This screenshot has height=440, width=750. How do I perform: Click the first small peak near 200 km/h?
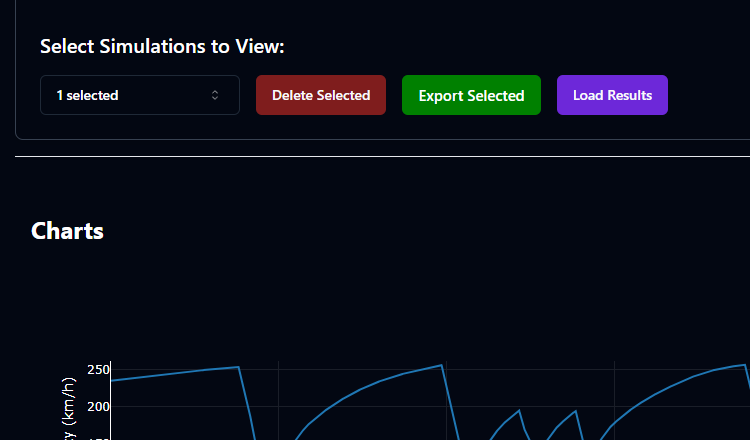(519, 410)
